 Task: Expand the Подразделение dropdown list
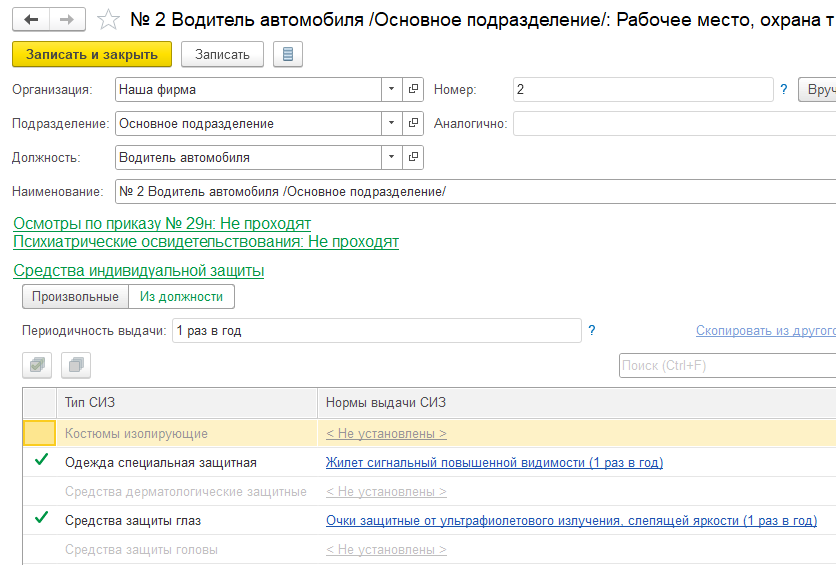(391, 124)
